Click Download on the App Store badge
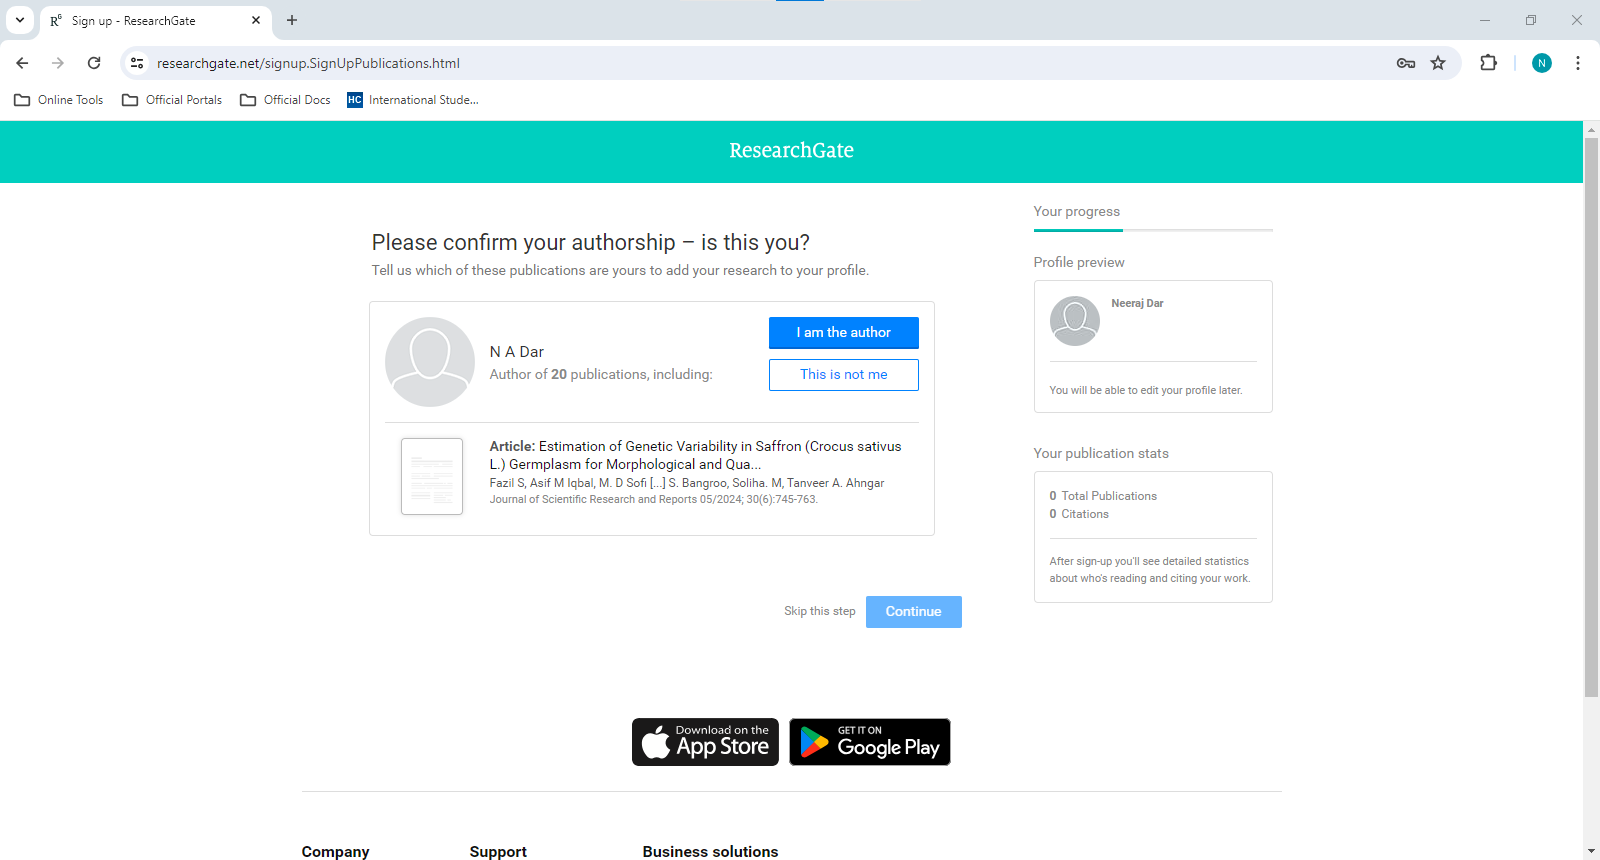 point(705,742)
